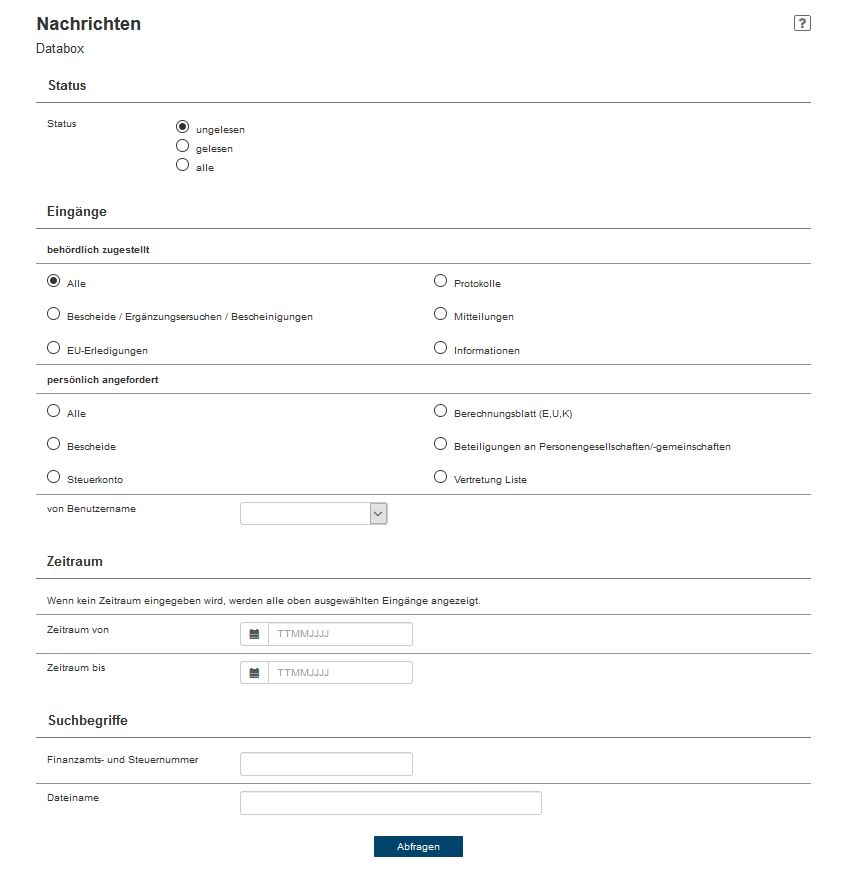Select the 'gelesen' status radio button
The width and height of the screenshot is (842, 872).
click(182, 146)
